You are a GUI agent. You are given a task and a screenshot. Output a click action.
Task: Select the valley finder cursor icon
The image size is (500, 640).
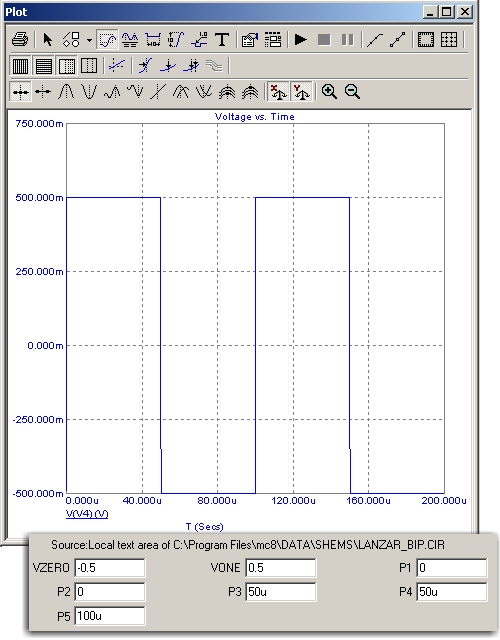click(x=89, y=91)
